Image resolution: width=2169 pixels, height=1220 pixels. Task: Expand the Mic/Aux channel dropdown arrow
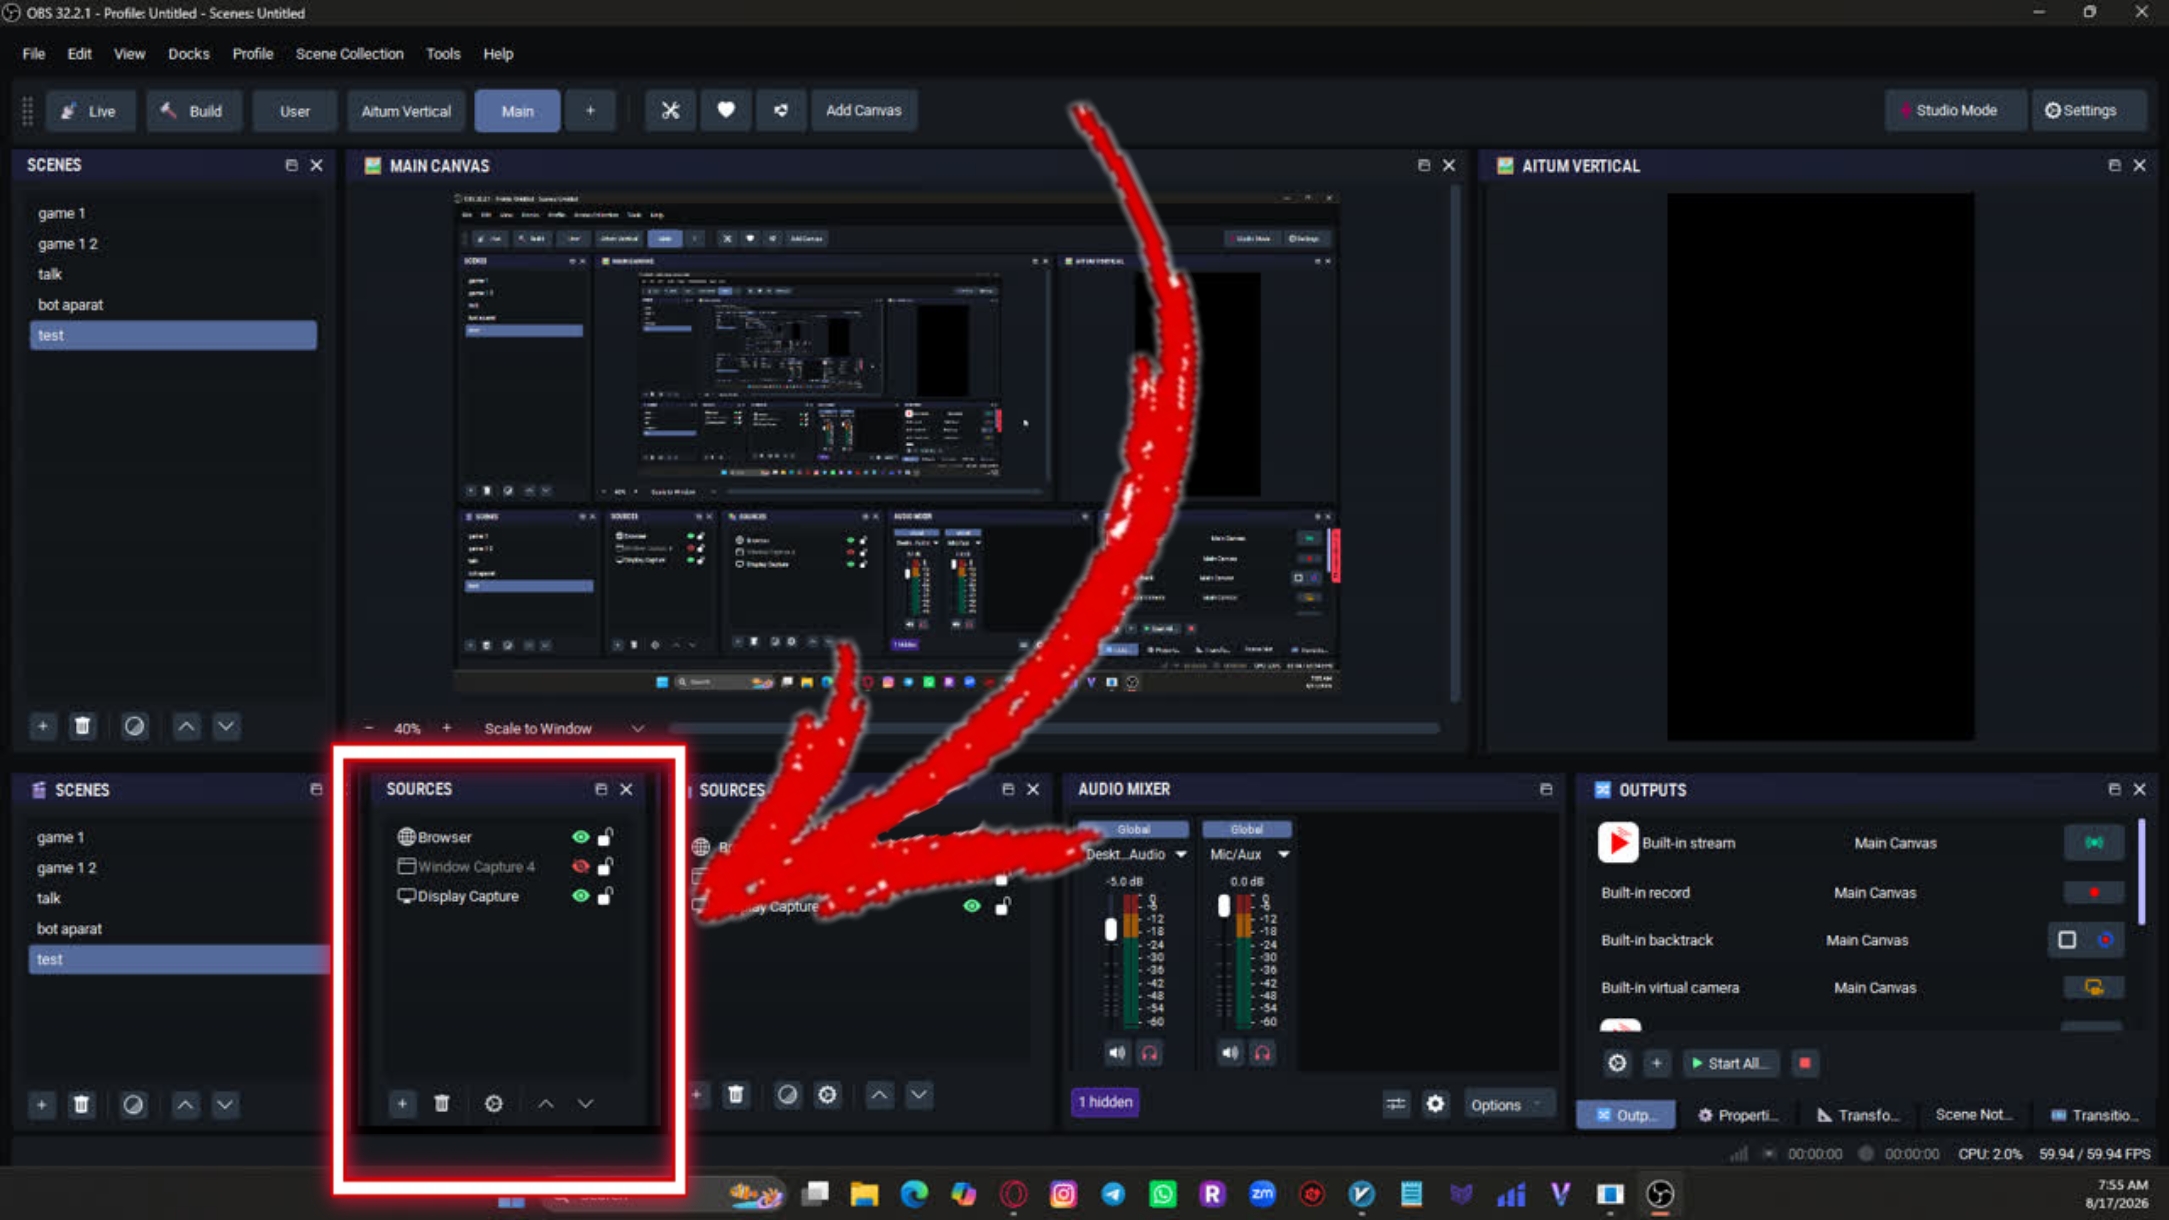(x=1283, y=854)
